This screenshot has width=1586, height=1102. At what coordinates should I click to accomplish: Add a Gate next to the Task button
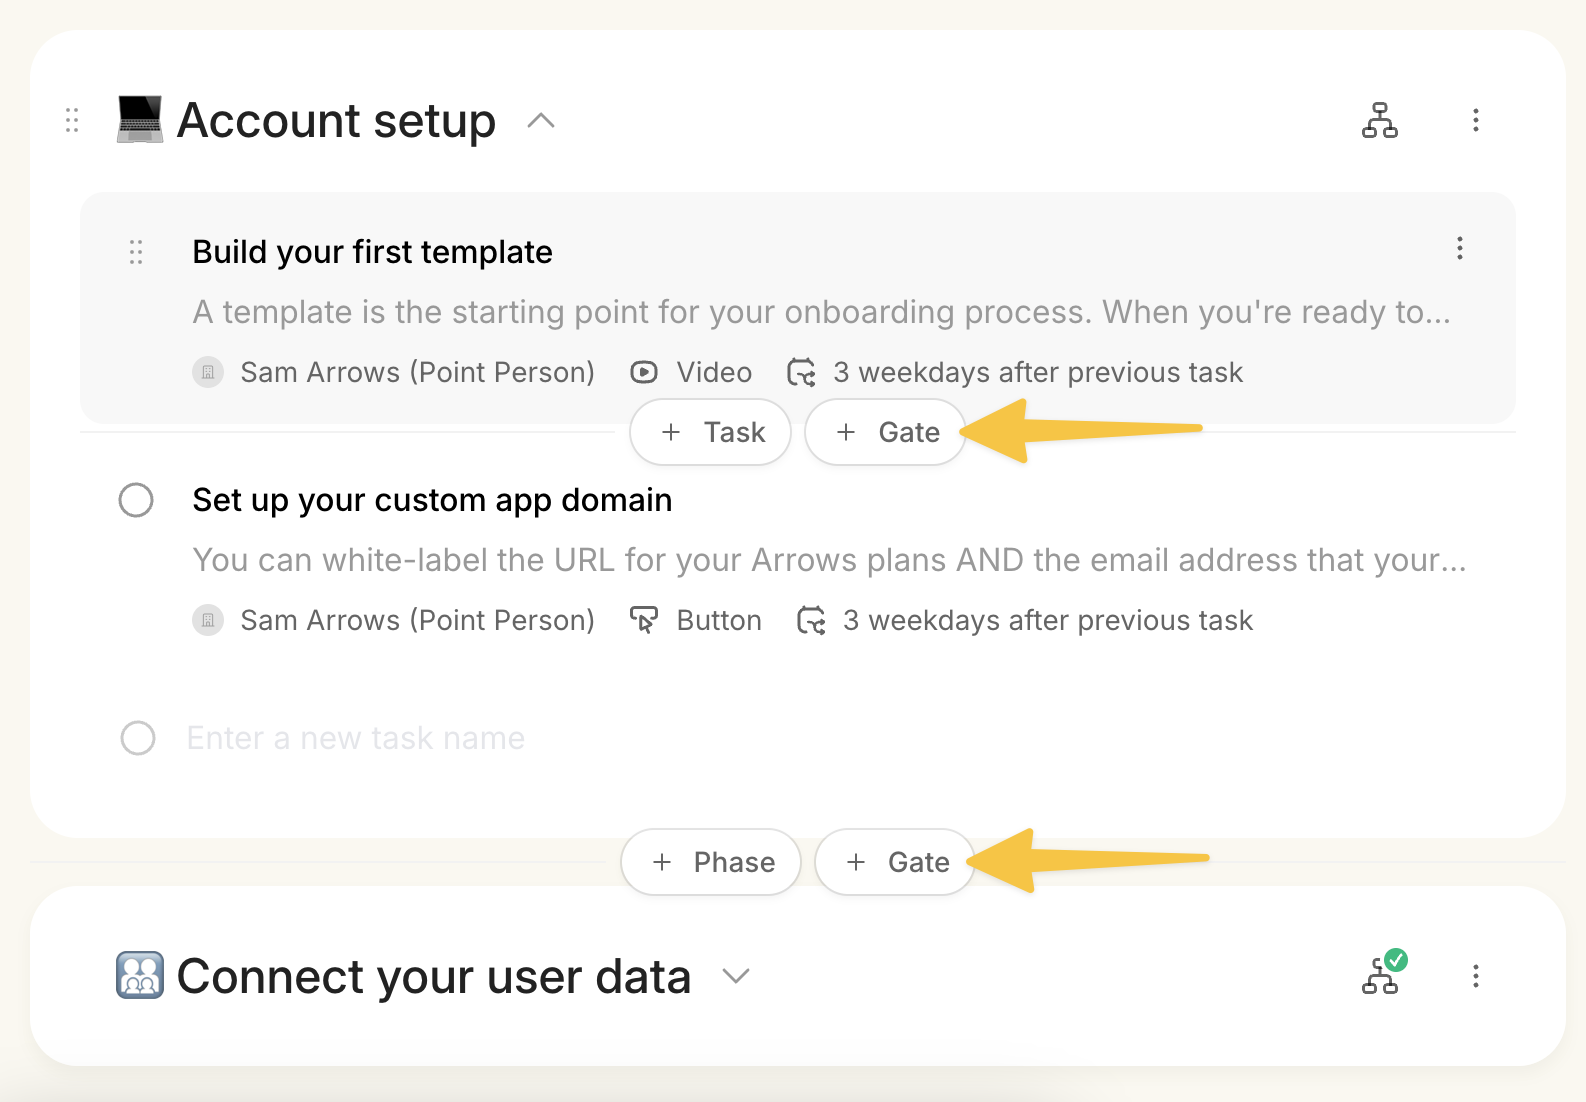click(x=885, y=432)
